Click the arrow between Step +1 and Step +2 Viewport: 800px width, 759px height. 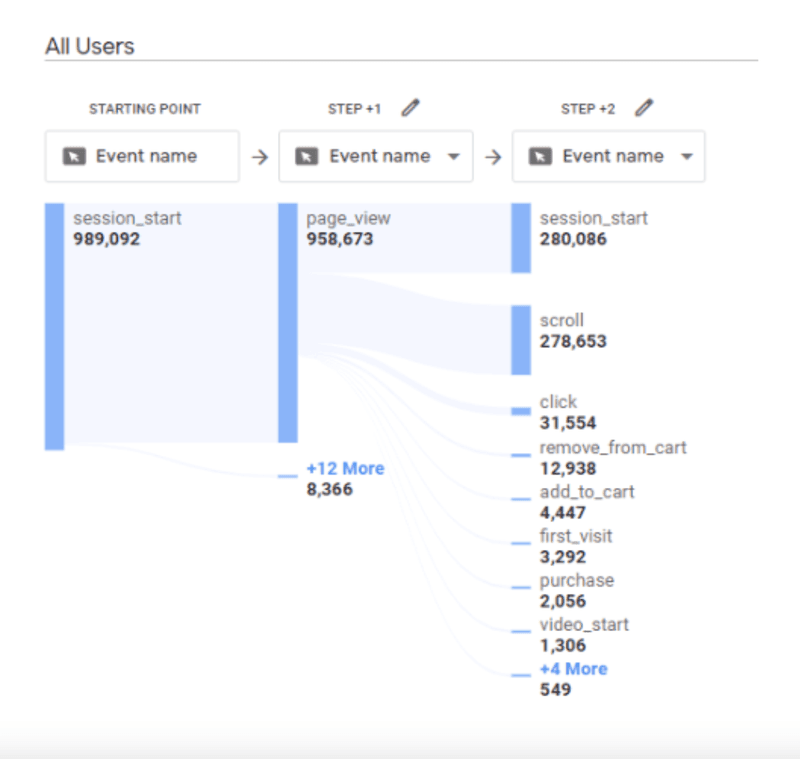click(x=492, y=156)
